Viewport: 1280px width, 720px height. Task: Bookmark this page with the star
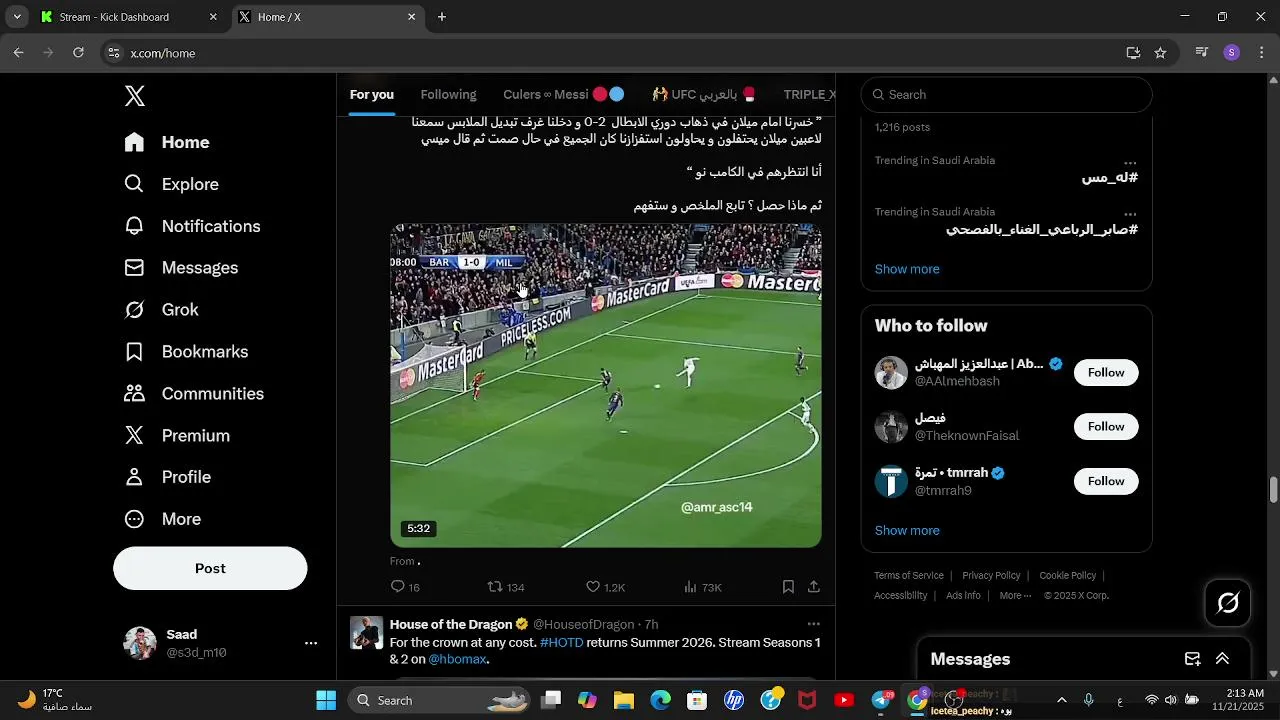1160,53
